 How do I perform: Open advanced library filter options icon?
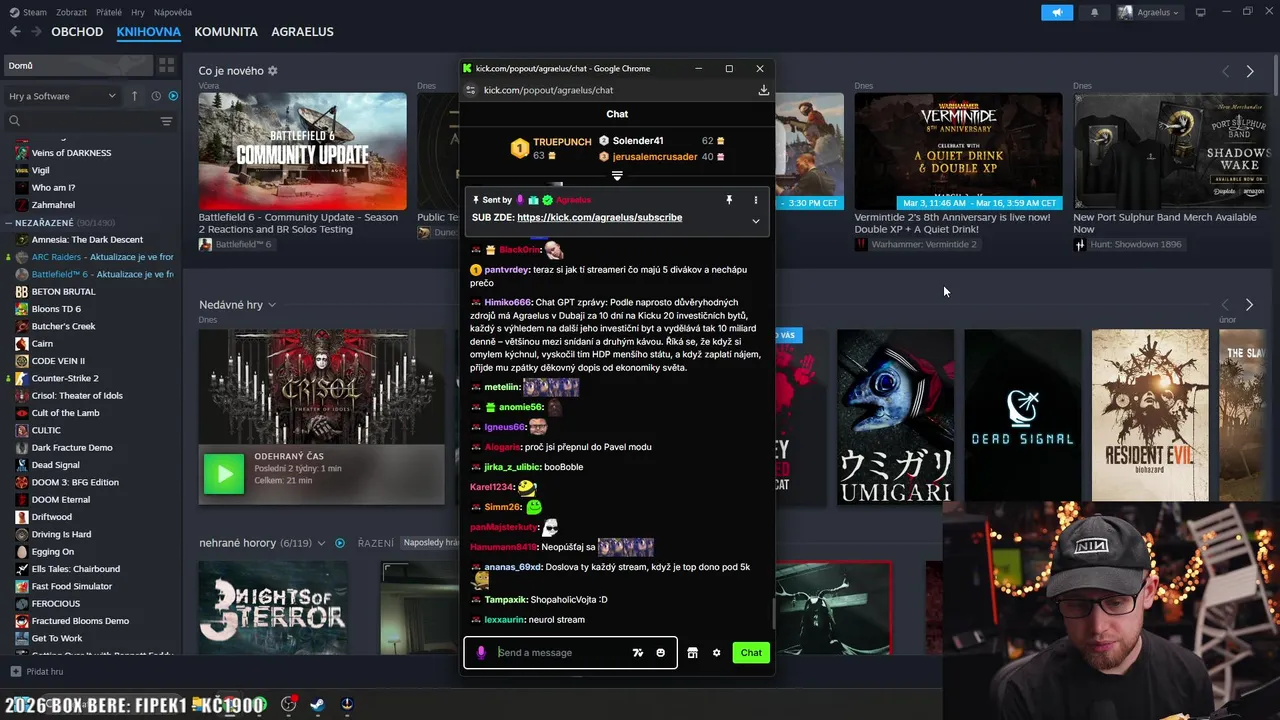[x=166, y=121]
